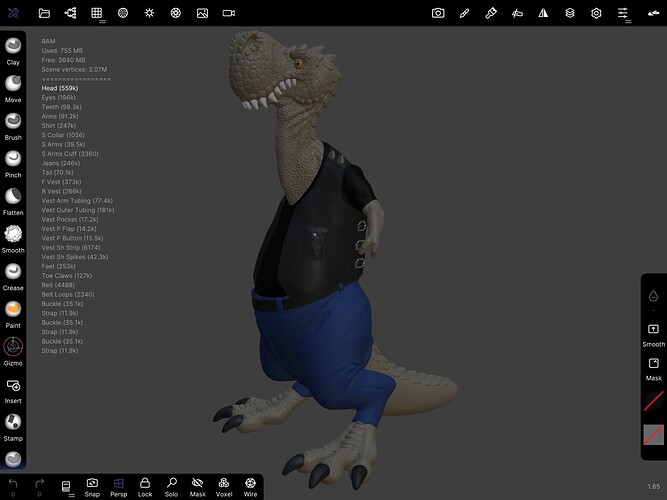Open the tools menu icon in top-left corner
The image size is (667, 500).
13,13
